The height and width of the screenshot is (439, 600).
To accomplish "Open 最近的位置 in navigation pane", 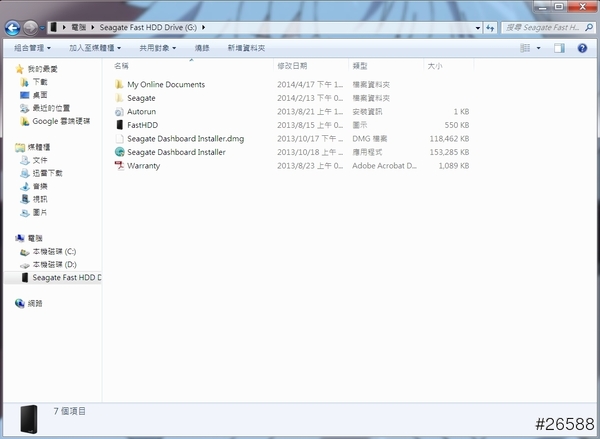I will click(x=51, y=108).
